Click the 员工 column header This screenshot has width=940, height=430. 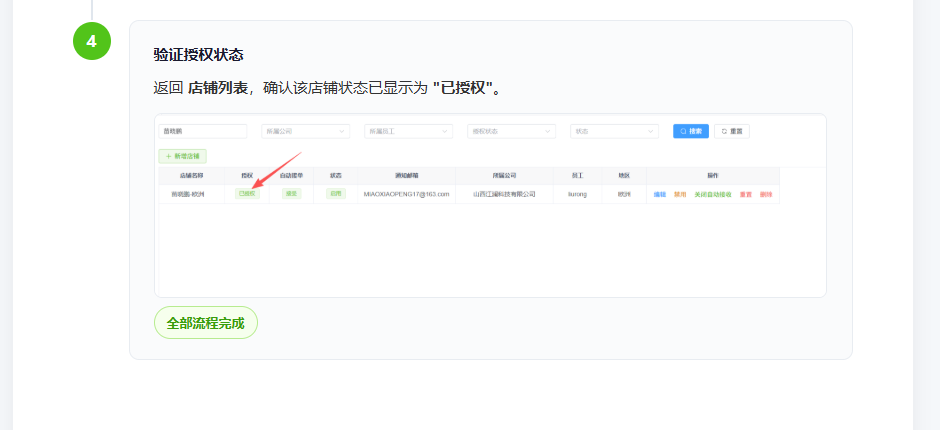tap(578, 176)
